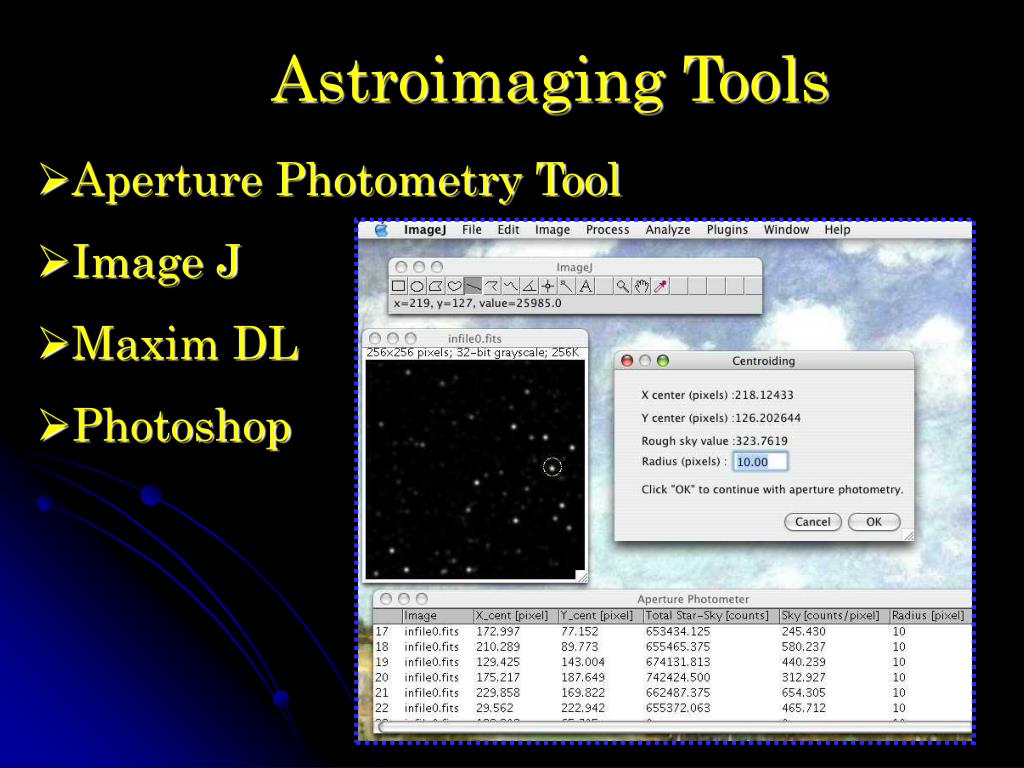Open the File menu
The image size is (1024, 768).
472,230
